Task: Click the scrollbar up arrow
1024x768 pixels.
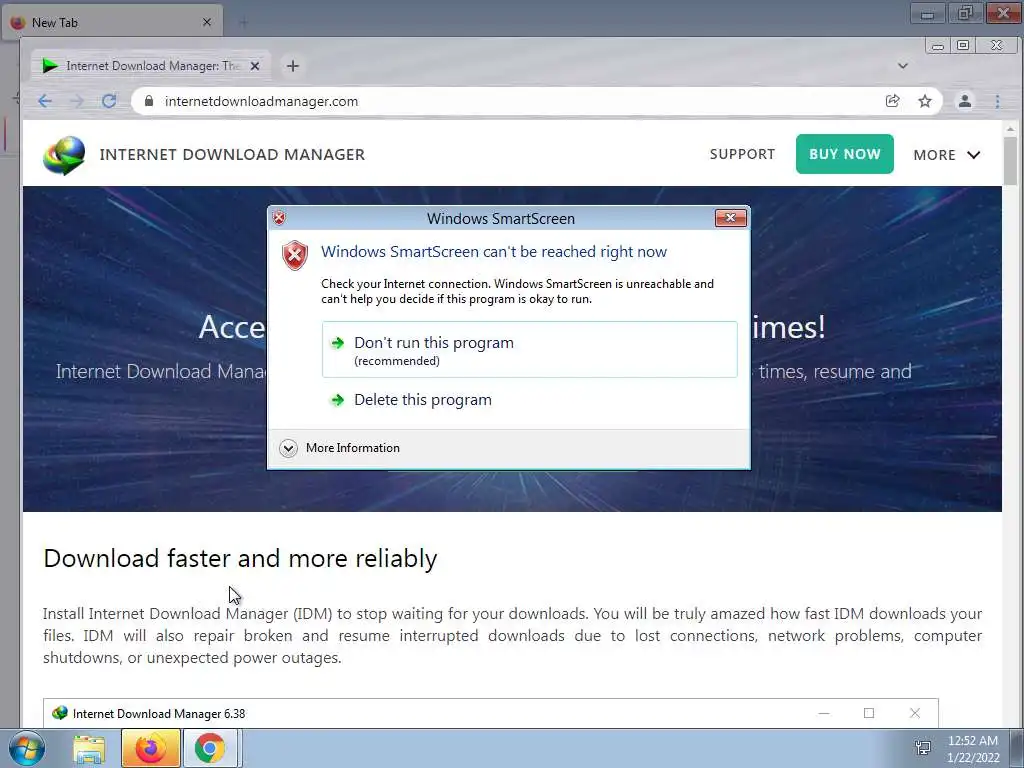Action: tap(1010, 129)
